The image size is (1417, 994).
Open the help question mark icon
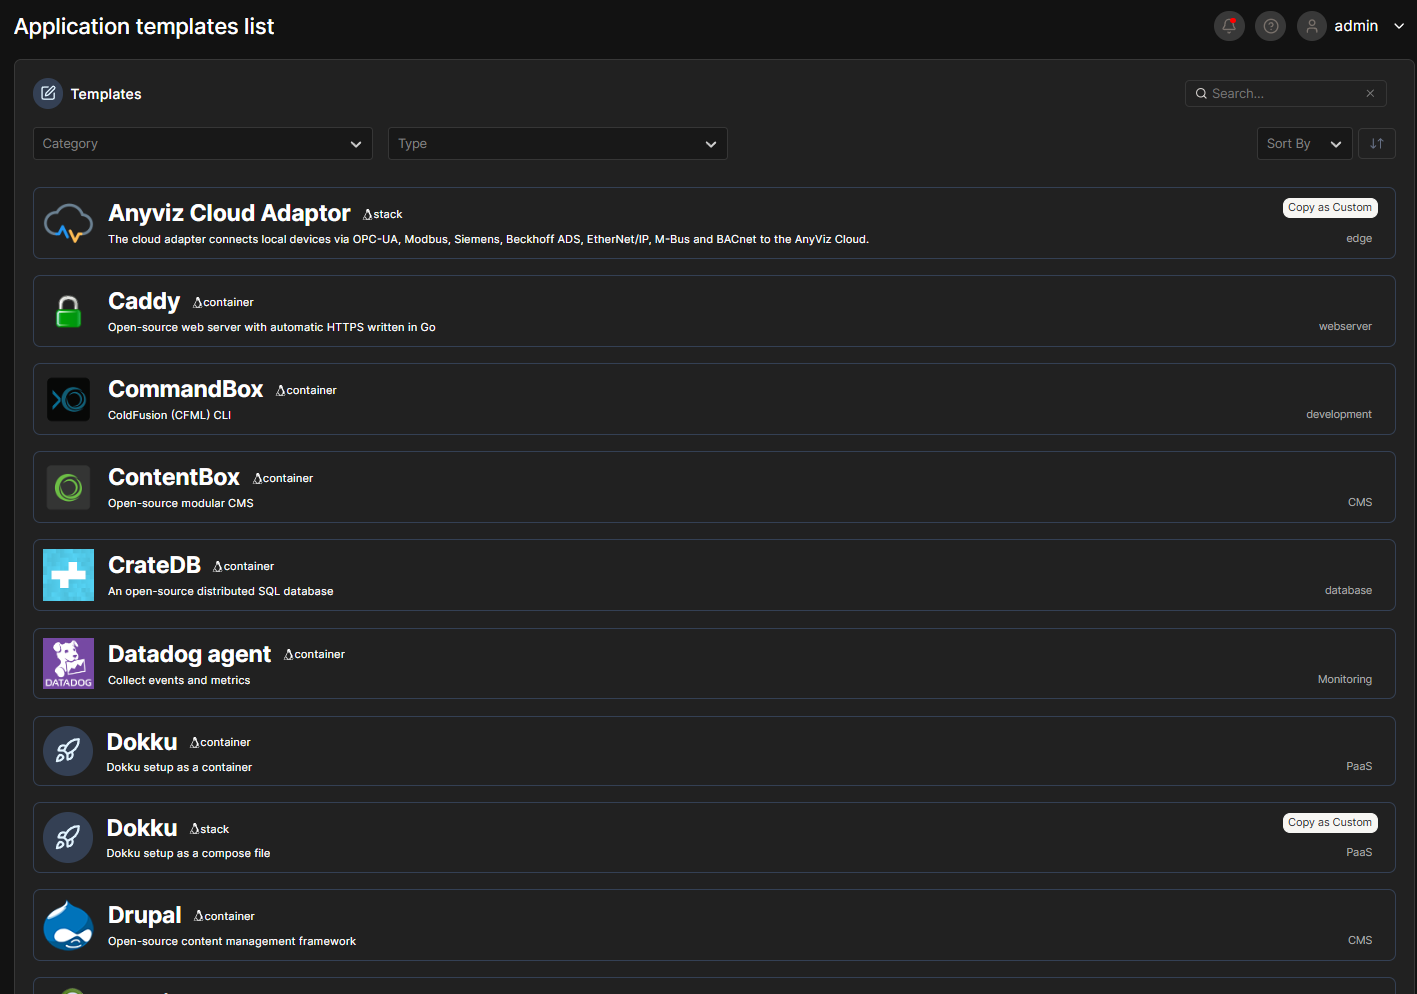click(x=1270, y=26)
